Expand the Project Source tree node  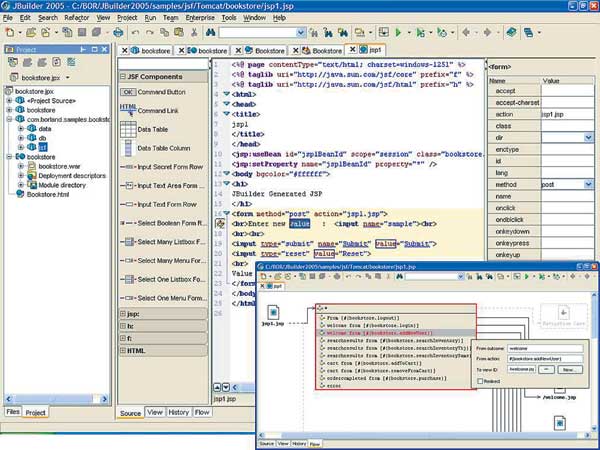[x=9, y=101]
